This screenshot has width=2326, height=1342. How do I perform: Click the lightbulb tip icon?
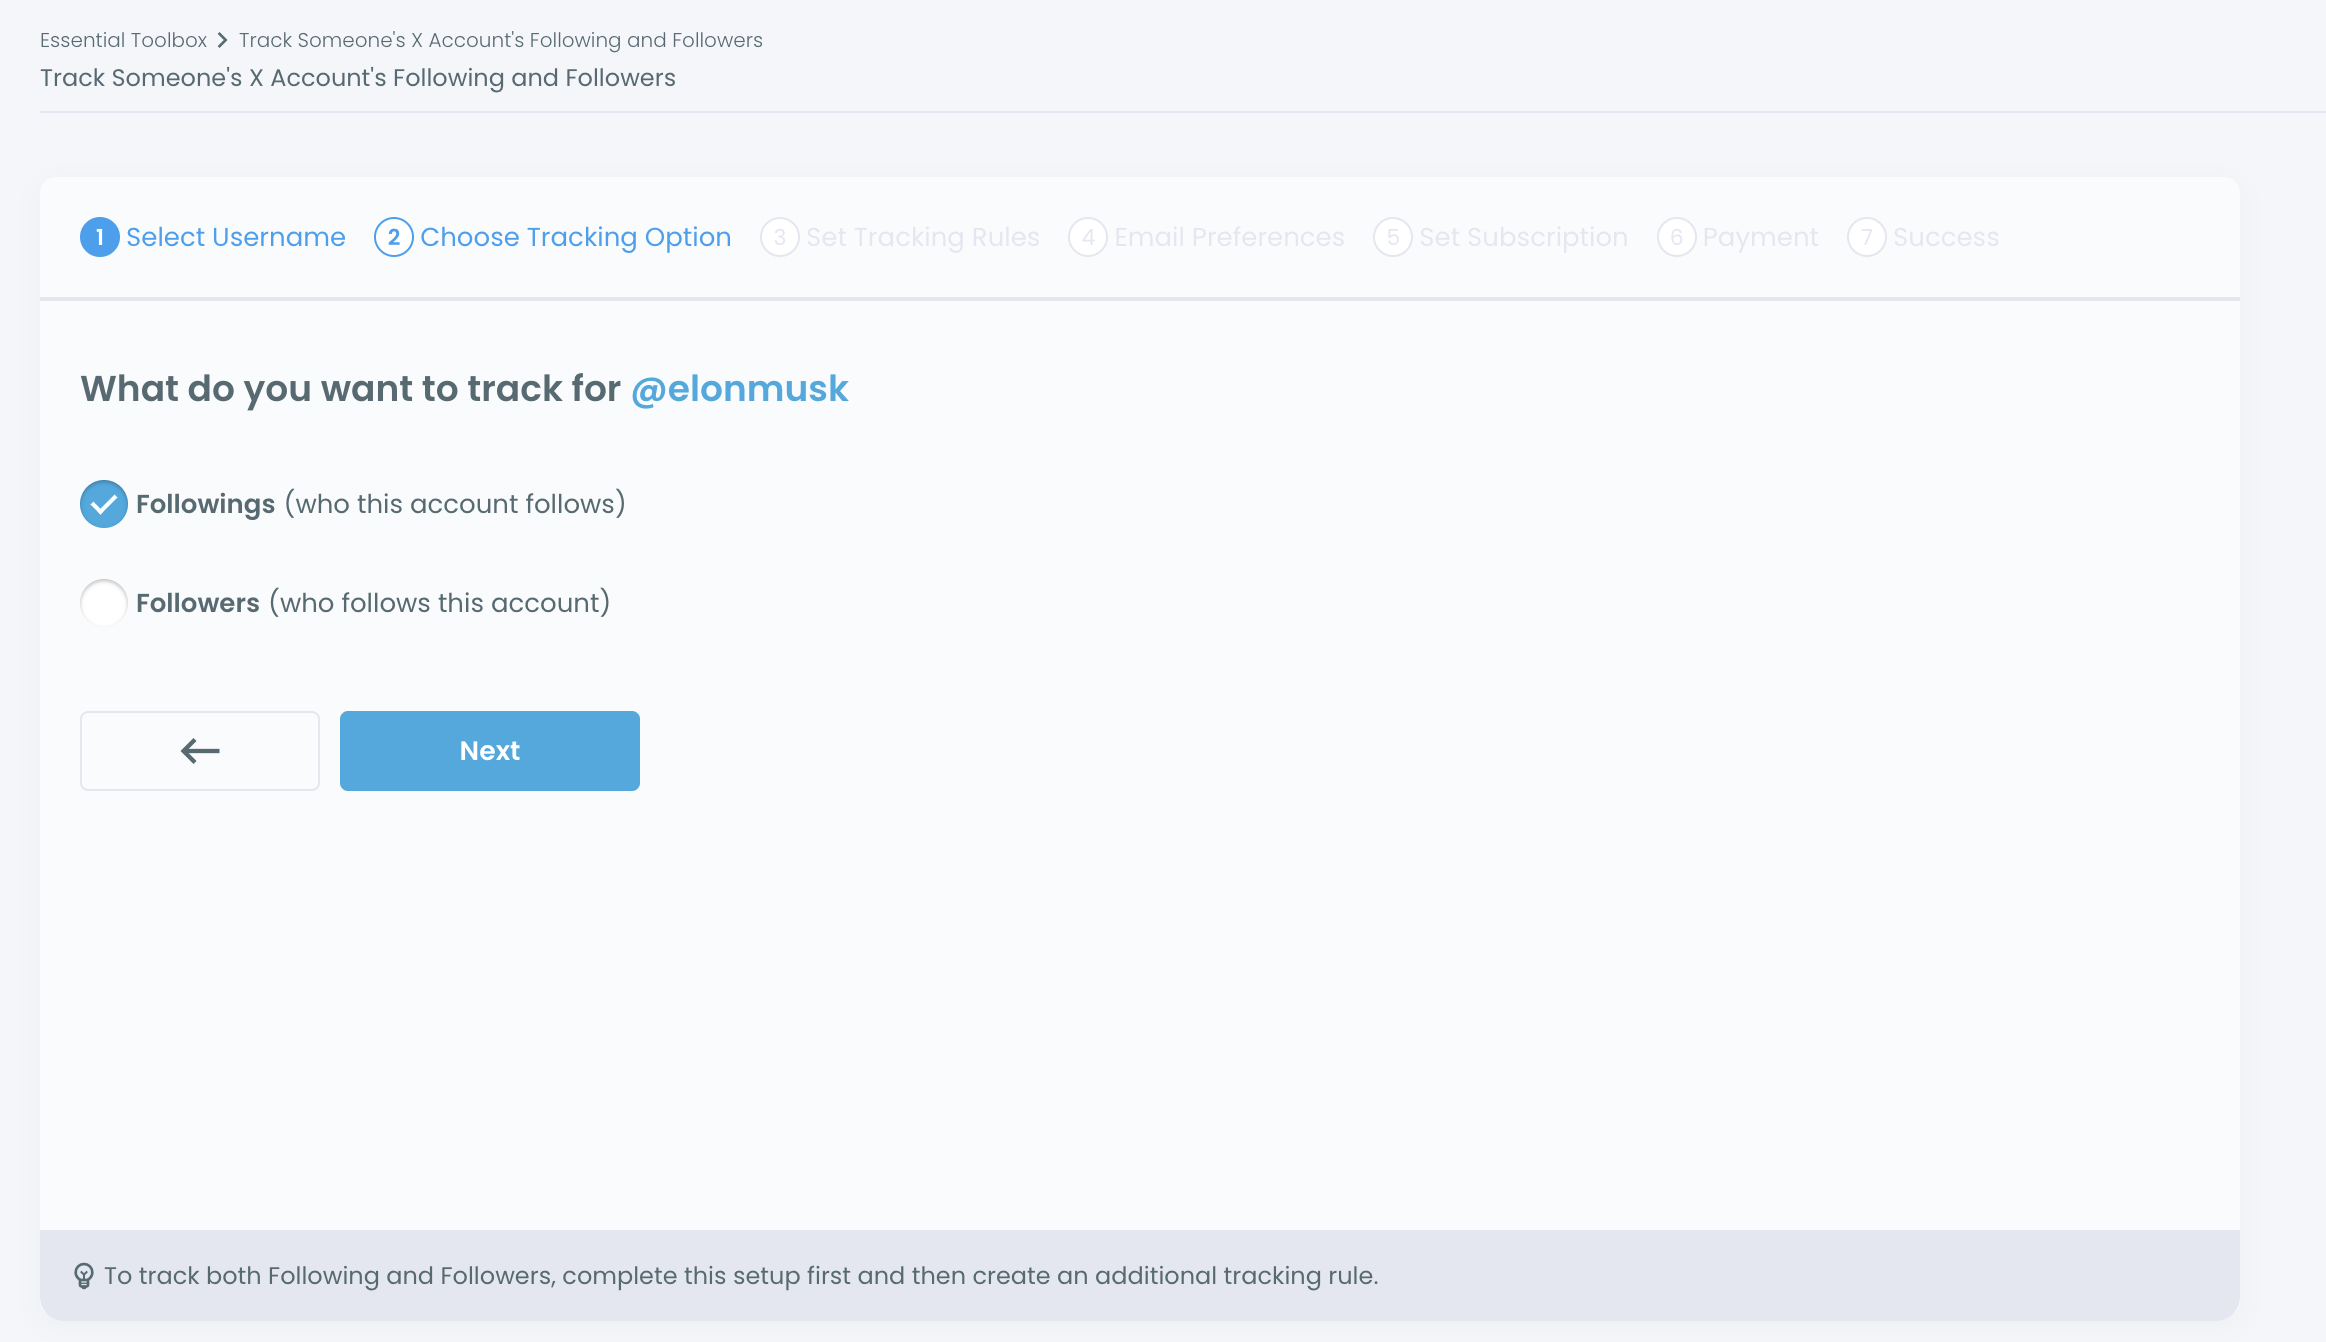[84, 1276]
